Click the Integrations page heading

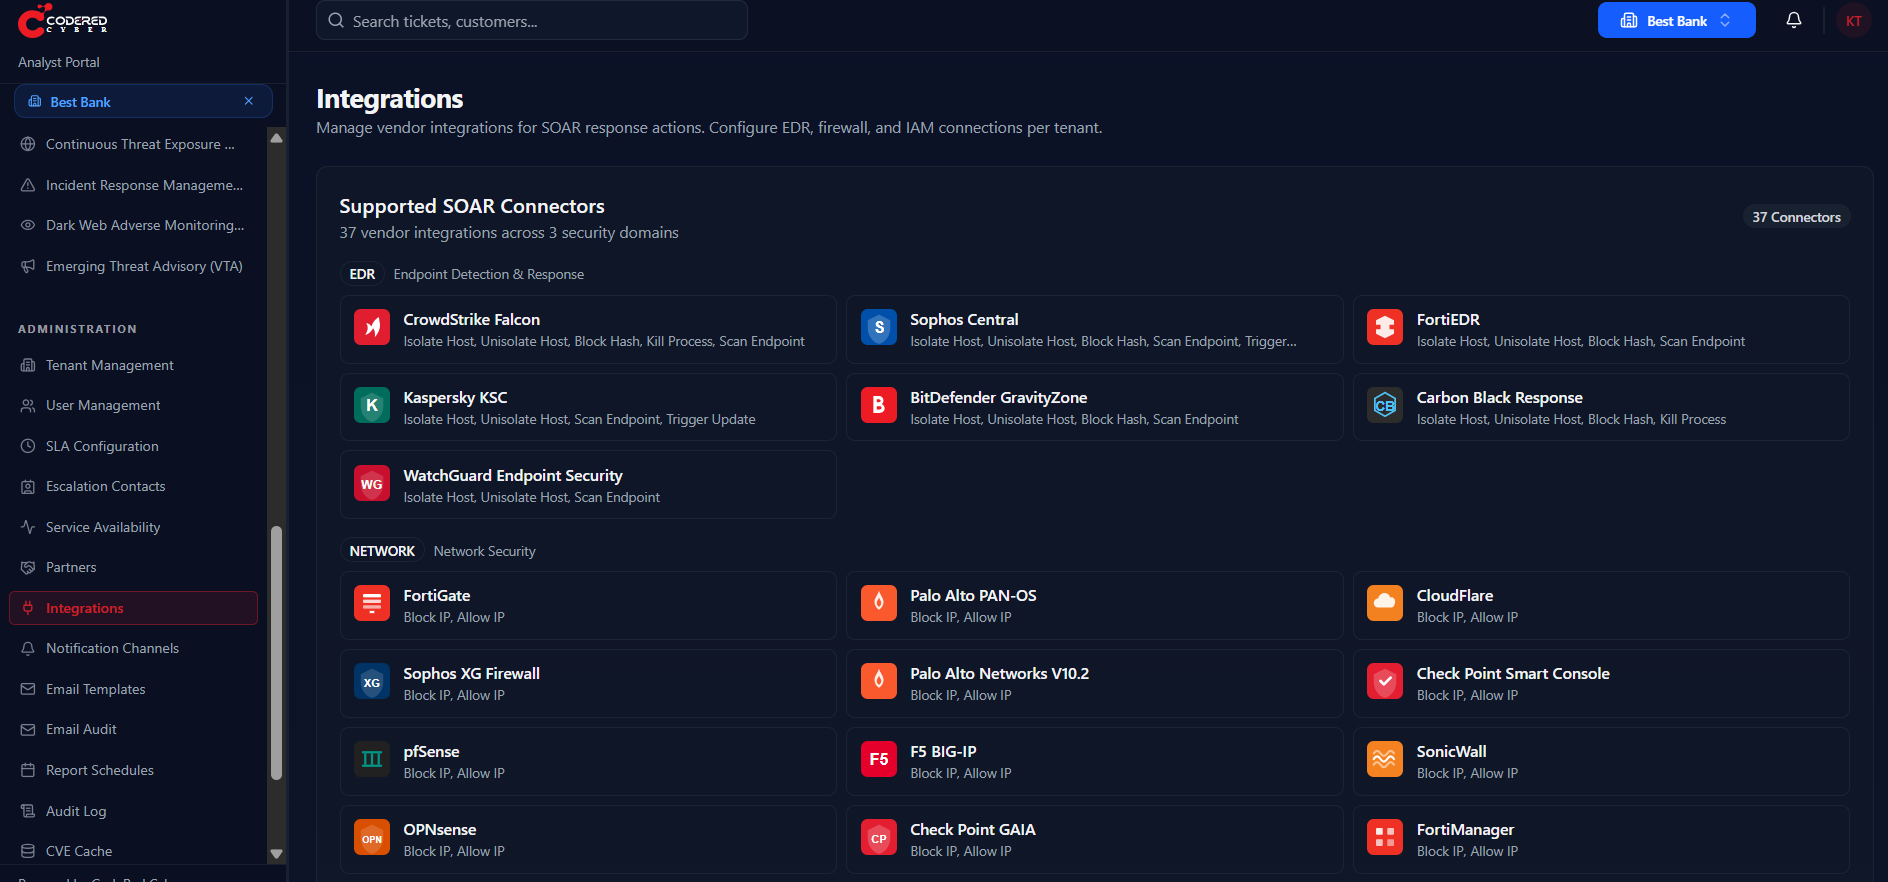390,98
